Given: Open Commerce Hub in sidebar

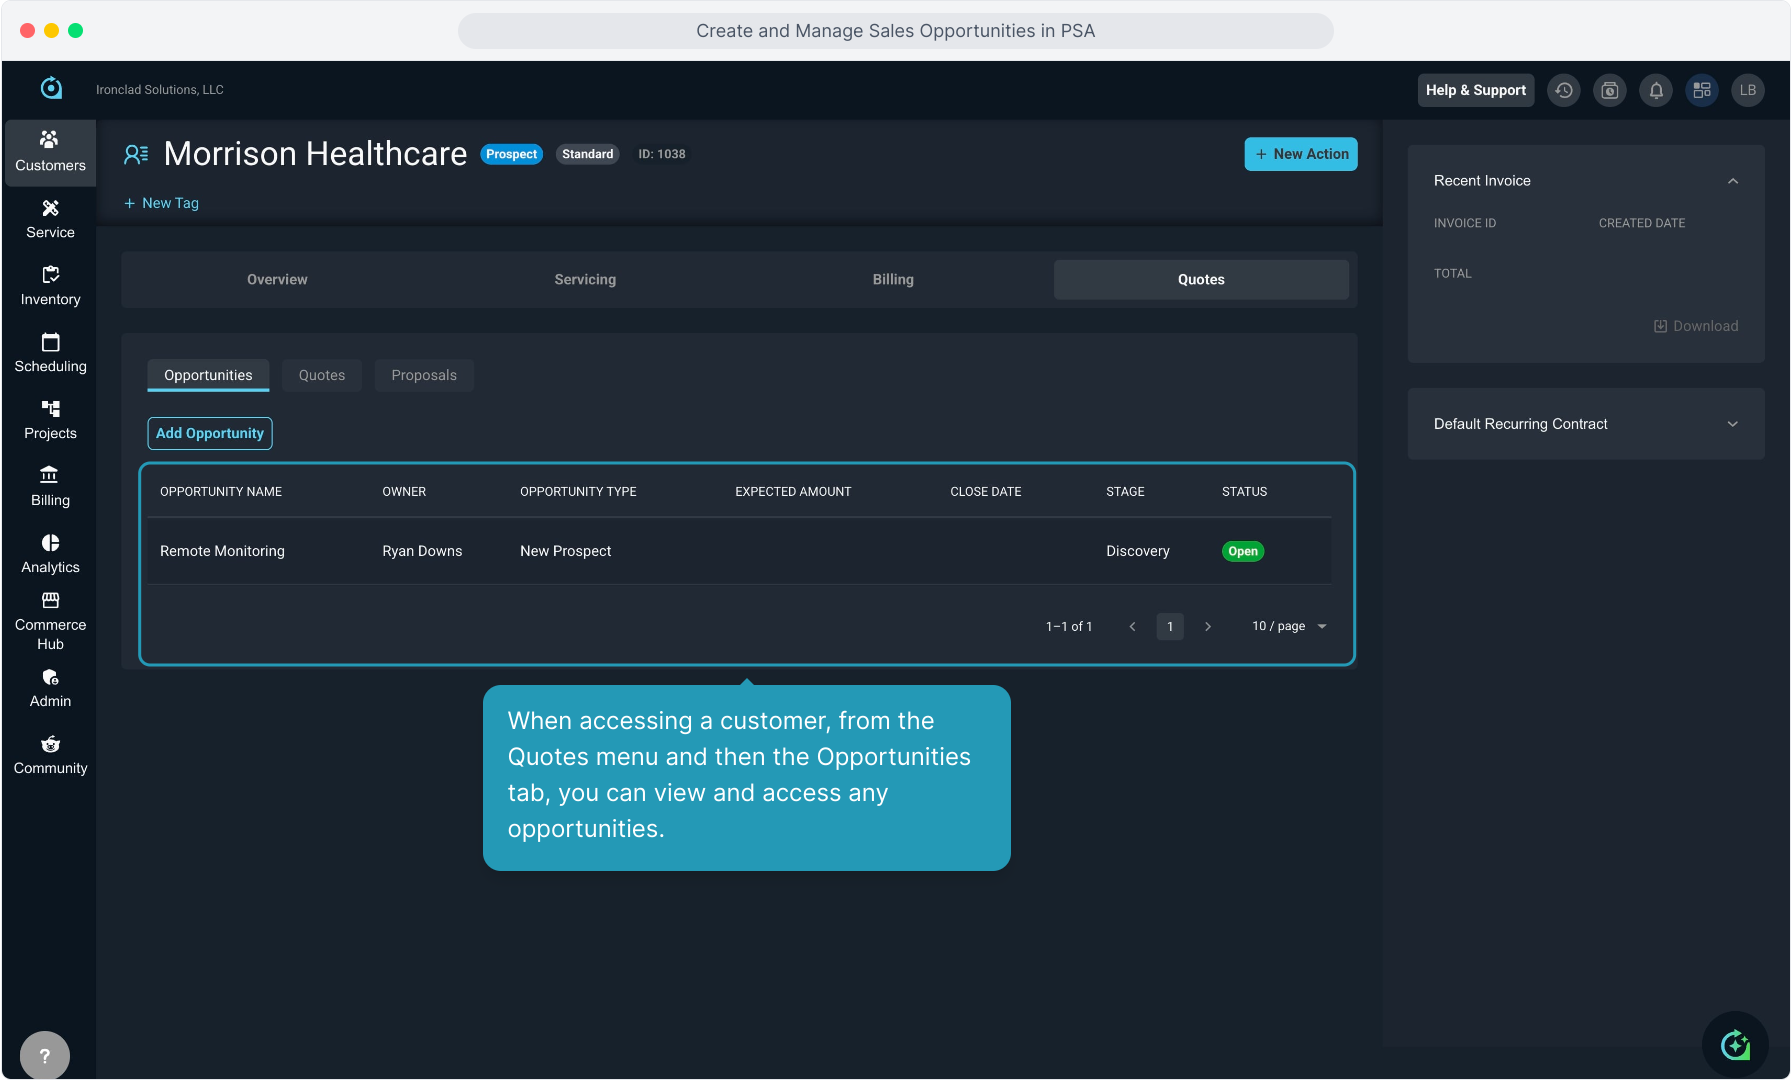Looking at the screenshot, I should coord(50,620).
